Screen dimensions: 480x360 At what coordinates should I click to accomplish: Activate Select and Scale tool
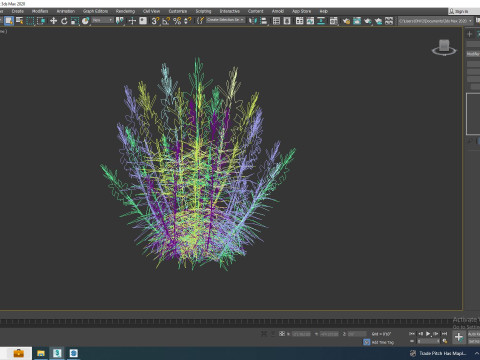point(75,21)
